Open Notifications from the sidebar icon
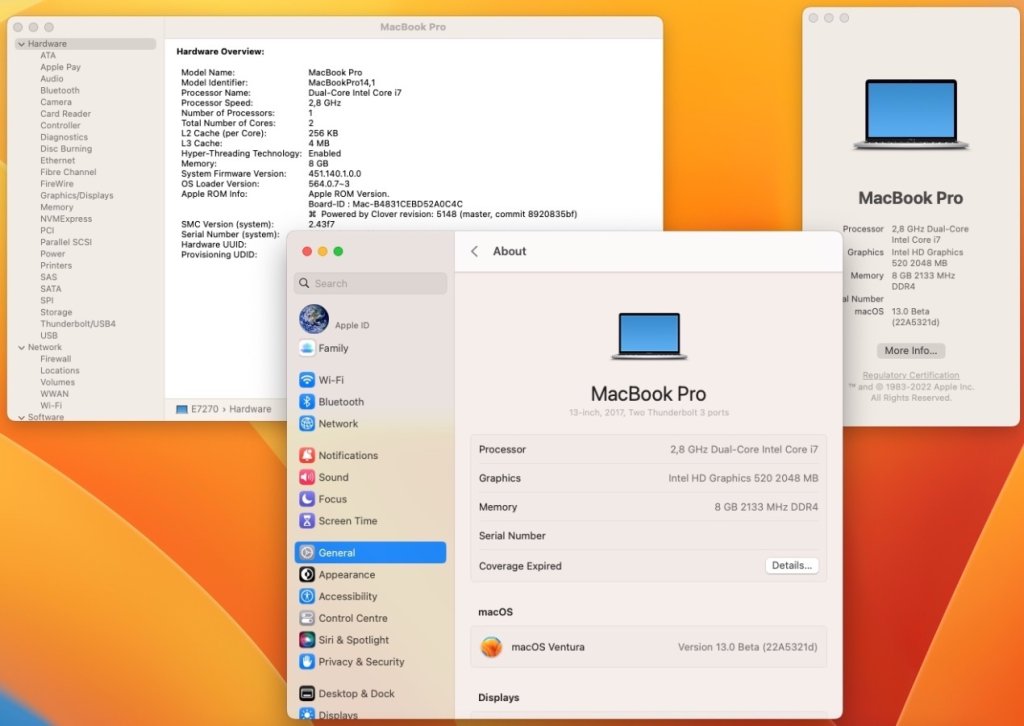This screenshot has width=1024, height=726. [307, 455]
